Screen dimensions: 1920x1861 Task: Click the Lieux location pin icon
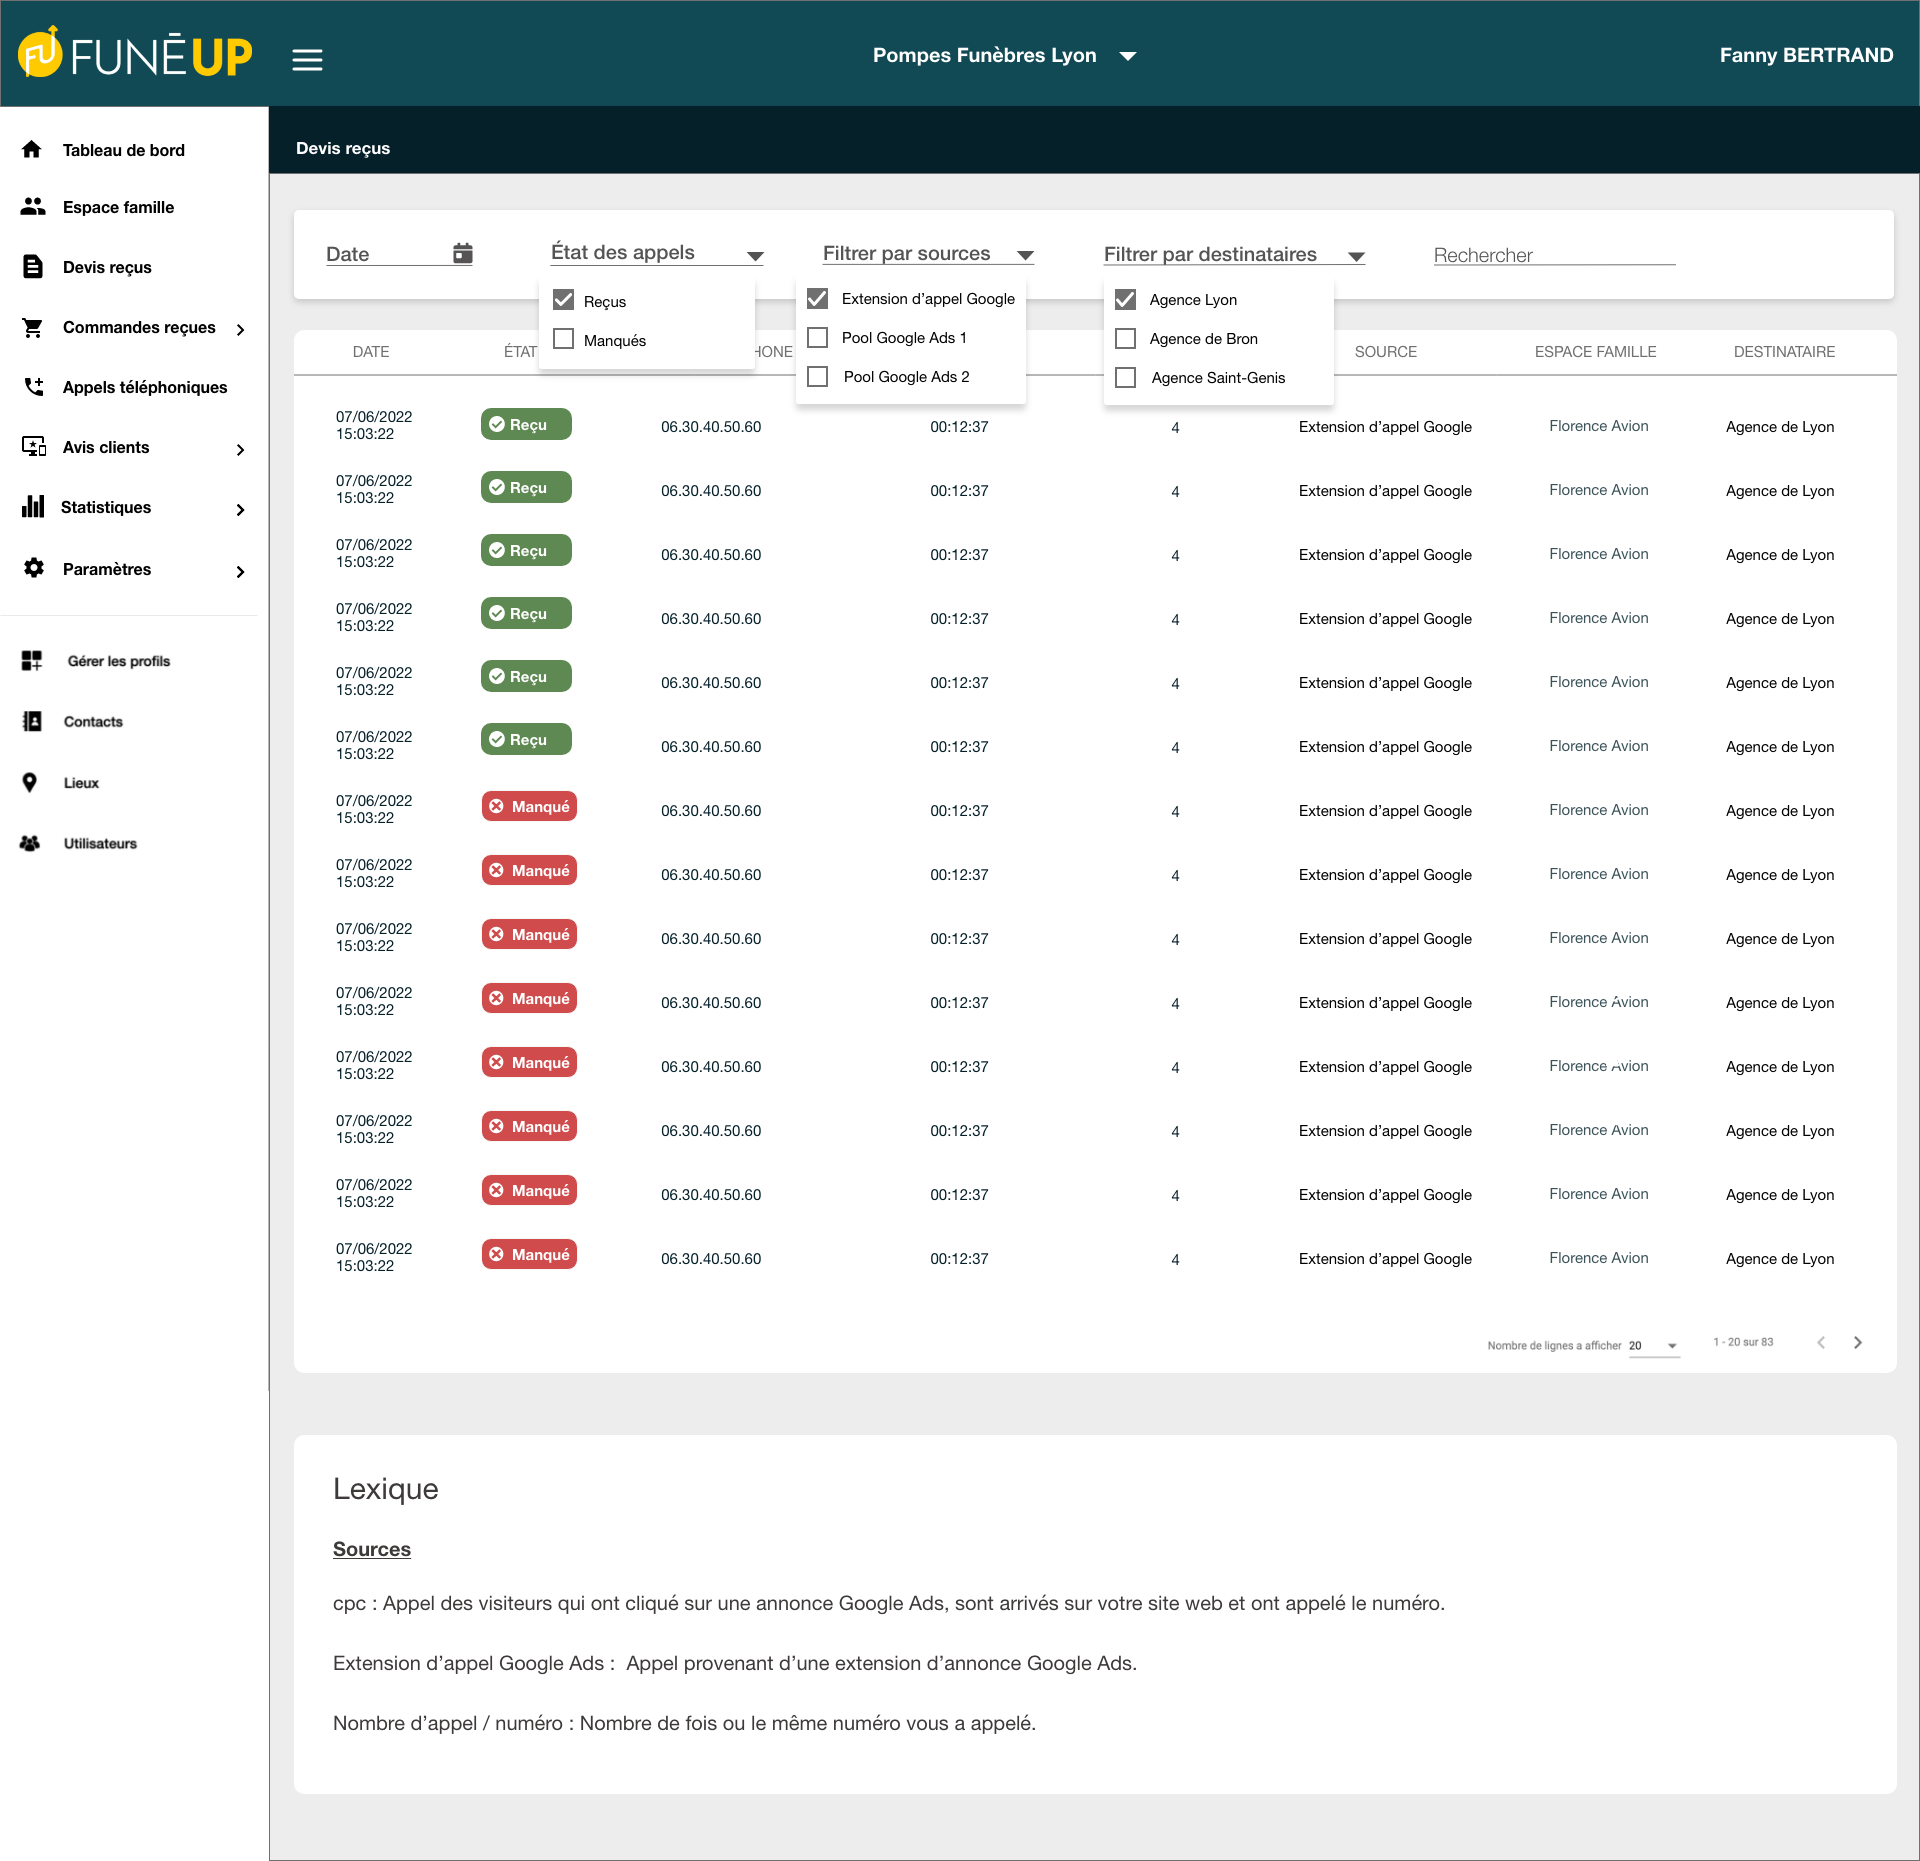(30, 783)
